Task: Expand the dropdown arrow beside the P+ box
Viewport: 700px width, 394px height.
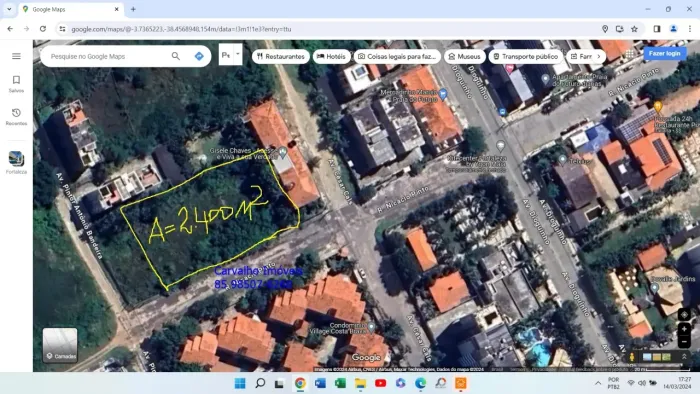Action: [x=238, y=54]
